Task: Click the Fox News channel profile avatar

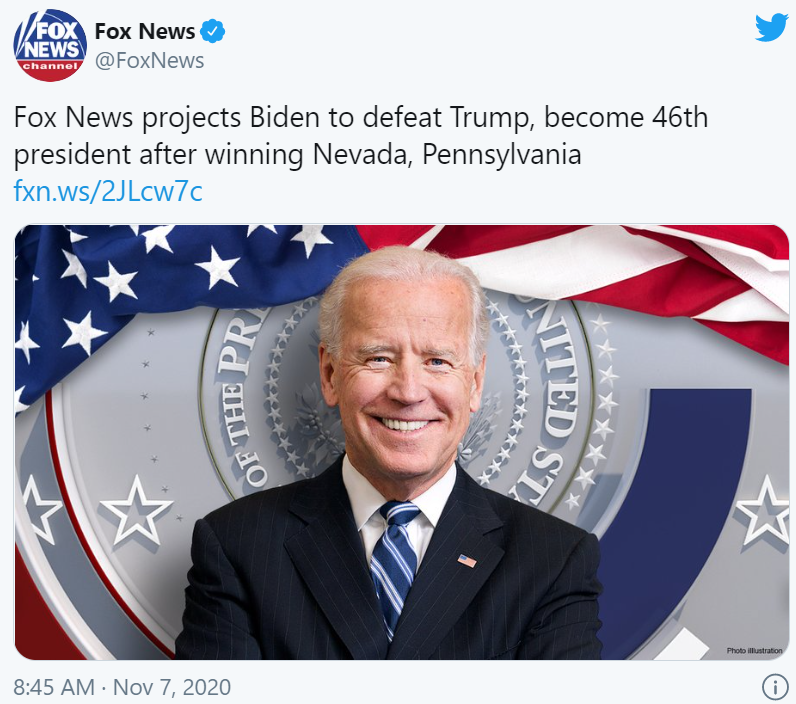Action: pos(50,45)
